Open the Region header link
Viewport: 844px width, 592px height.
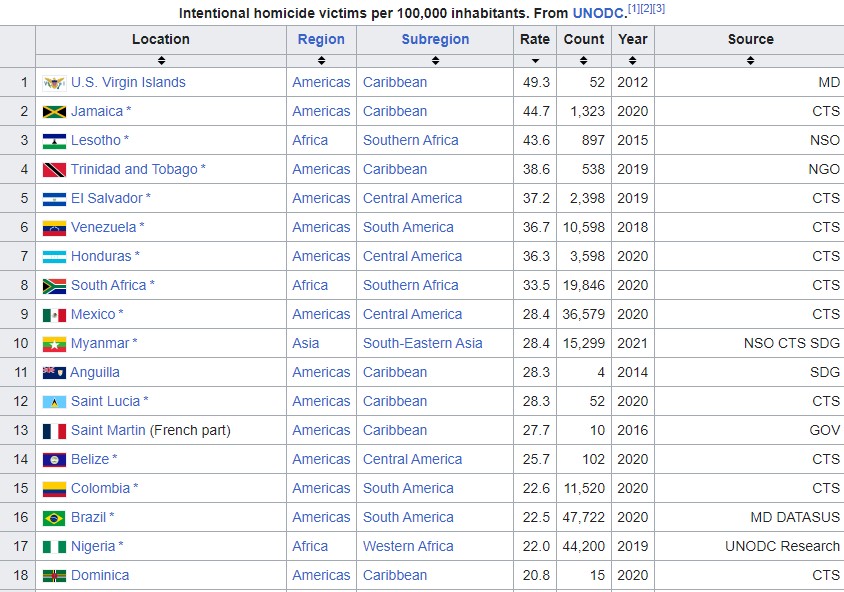(x=321, y=39)
